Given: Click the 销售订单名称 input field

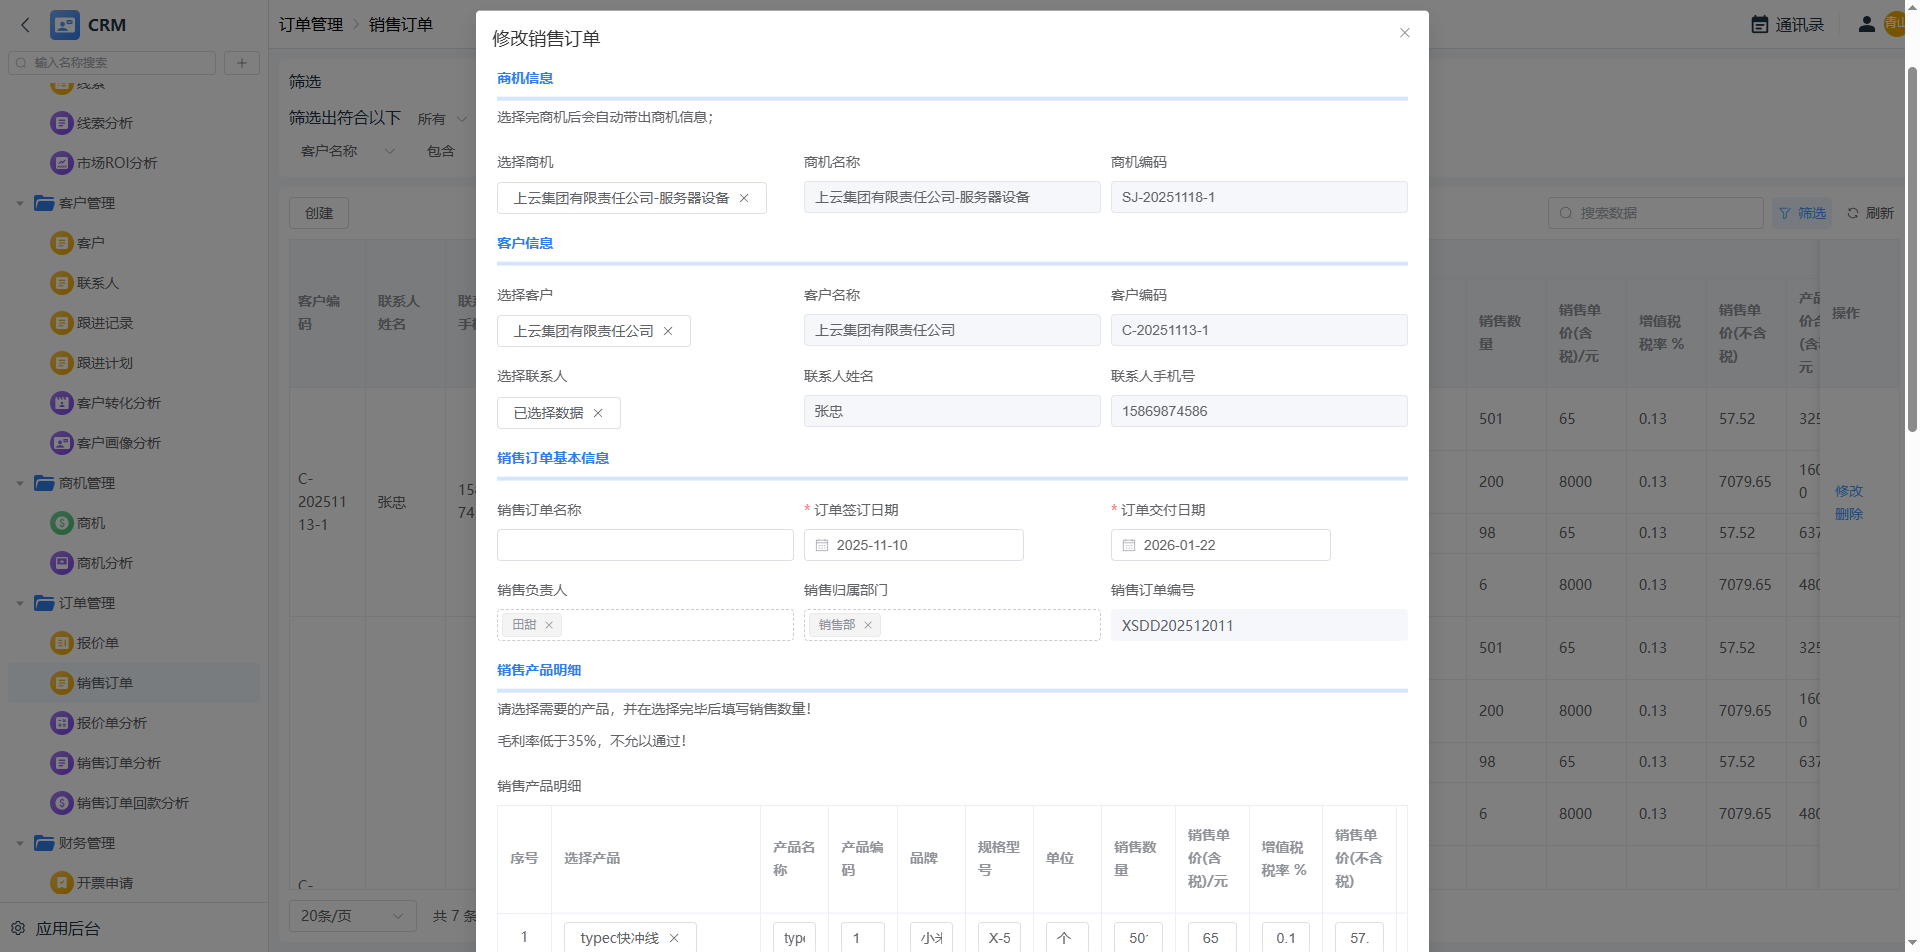Looking at the screenshot, I should 645,545.
